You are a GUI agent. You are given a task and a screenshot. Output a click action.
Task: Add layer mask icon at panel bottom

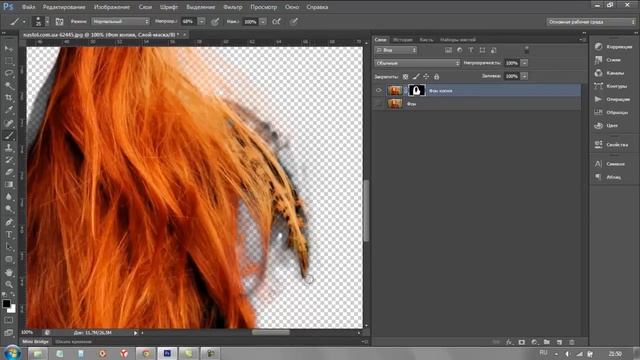point(522,342)
